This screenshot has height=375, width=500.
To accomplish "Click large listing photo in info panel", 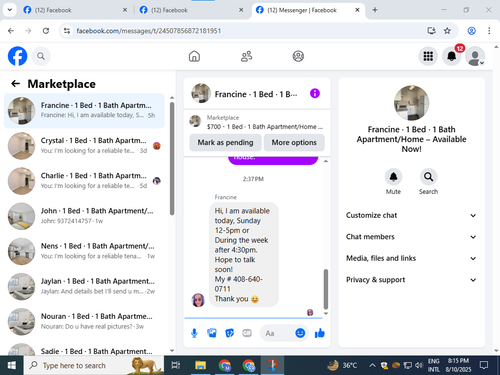I will coord(411,103).
